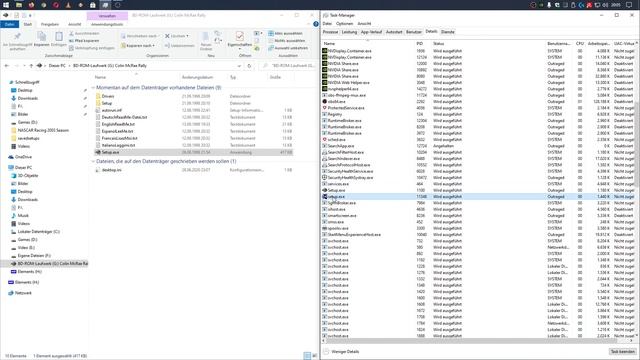
Task: Select the Desktop icon under Schnellzugriff
Action: 13,90
